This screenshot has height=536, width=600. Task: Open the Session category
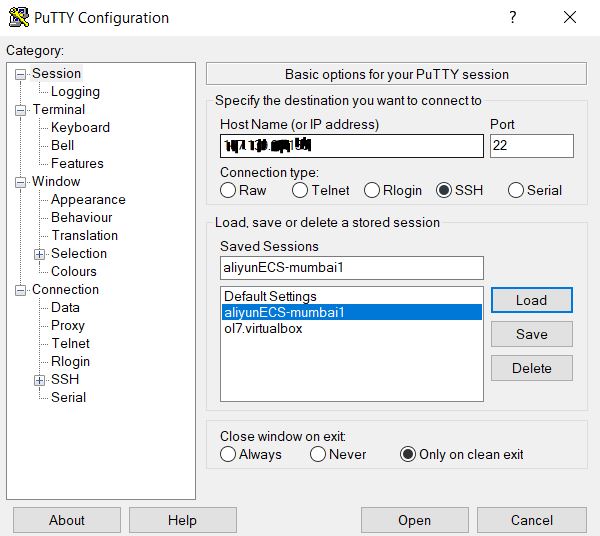pos(56,73)
